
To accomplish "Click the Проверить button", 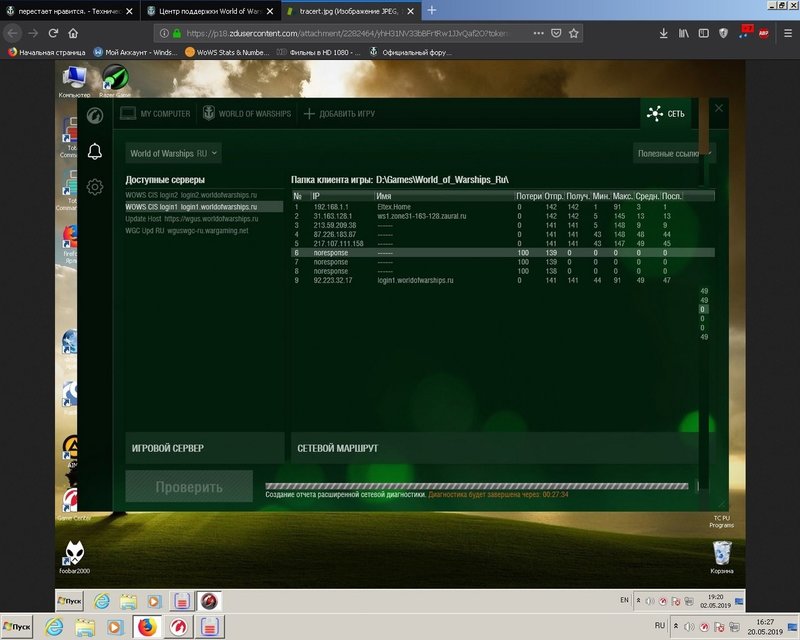I will [189, 487].
